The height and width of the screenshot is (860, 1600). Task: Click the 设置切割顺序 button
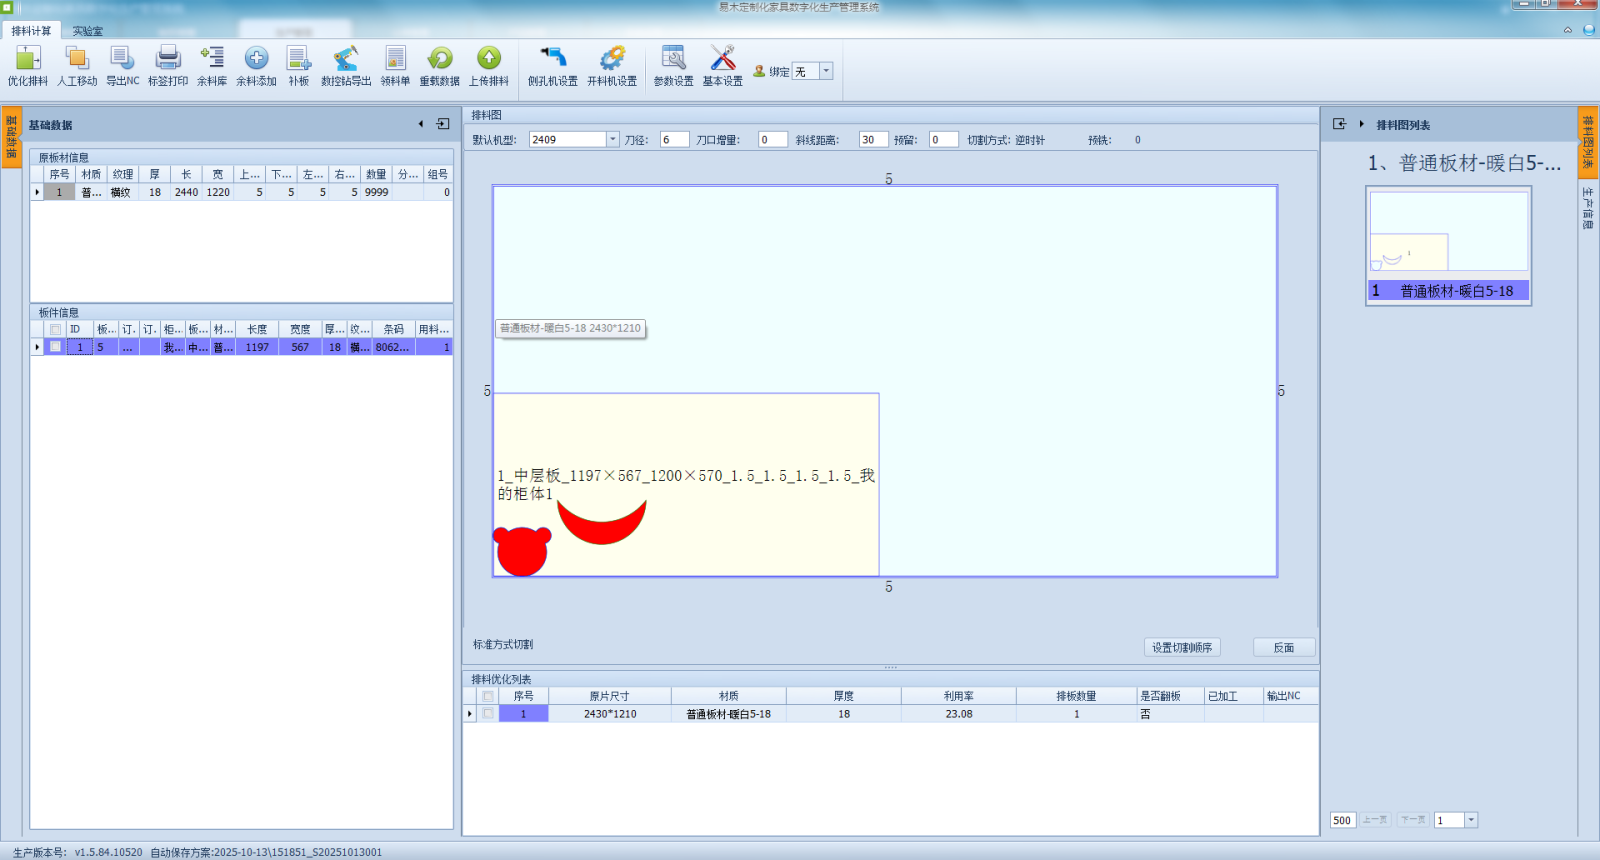(1182, 648)
